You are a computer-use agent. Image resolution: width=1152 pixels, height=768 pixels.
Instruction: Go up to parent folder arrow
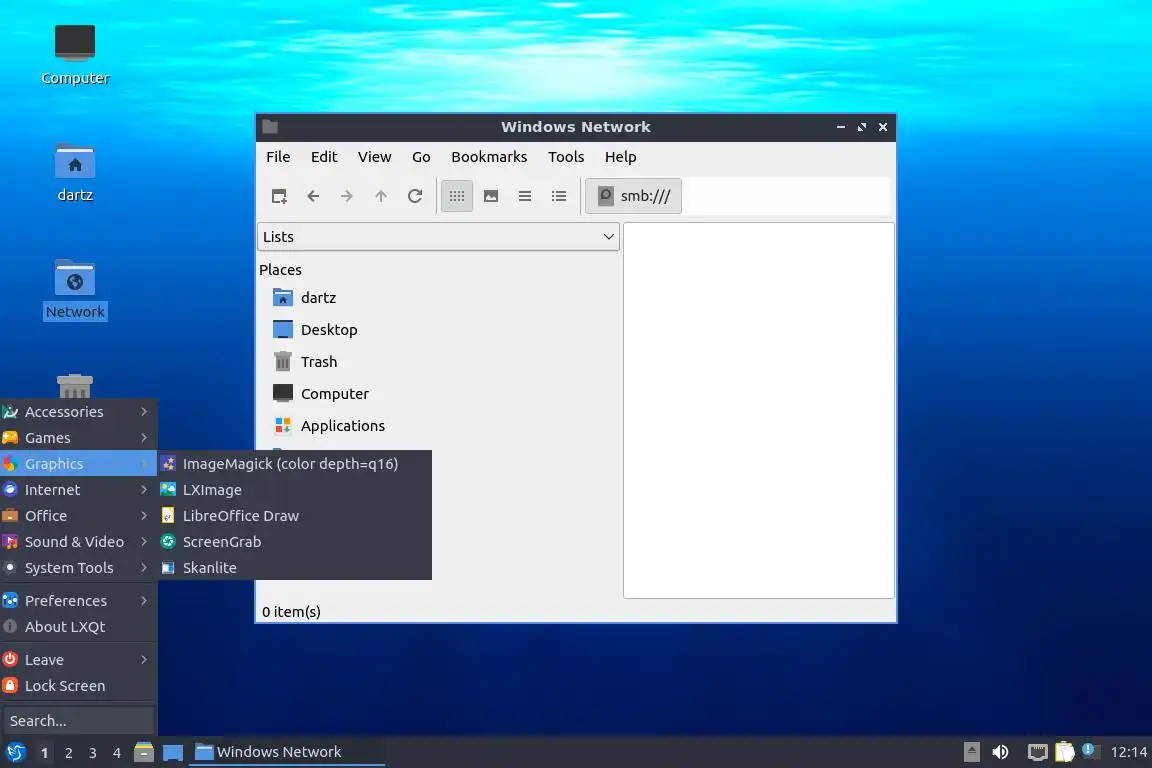click(381, 196)
